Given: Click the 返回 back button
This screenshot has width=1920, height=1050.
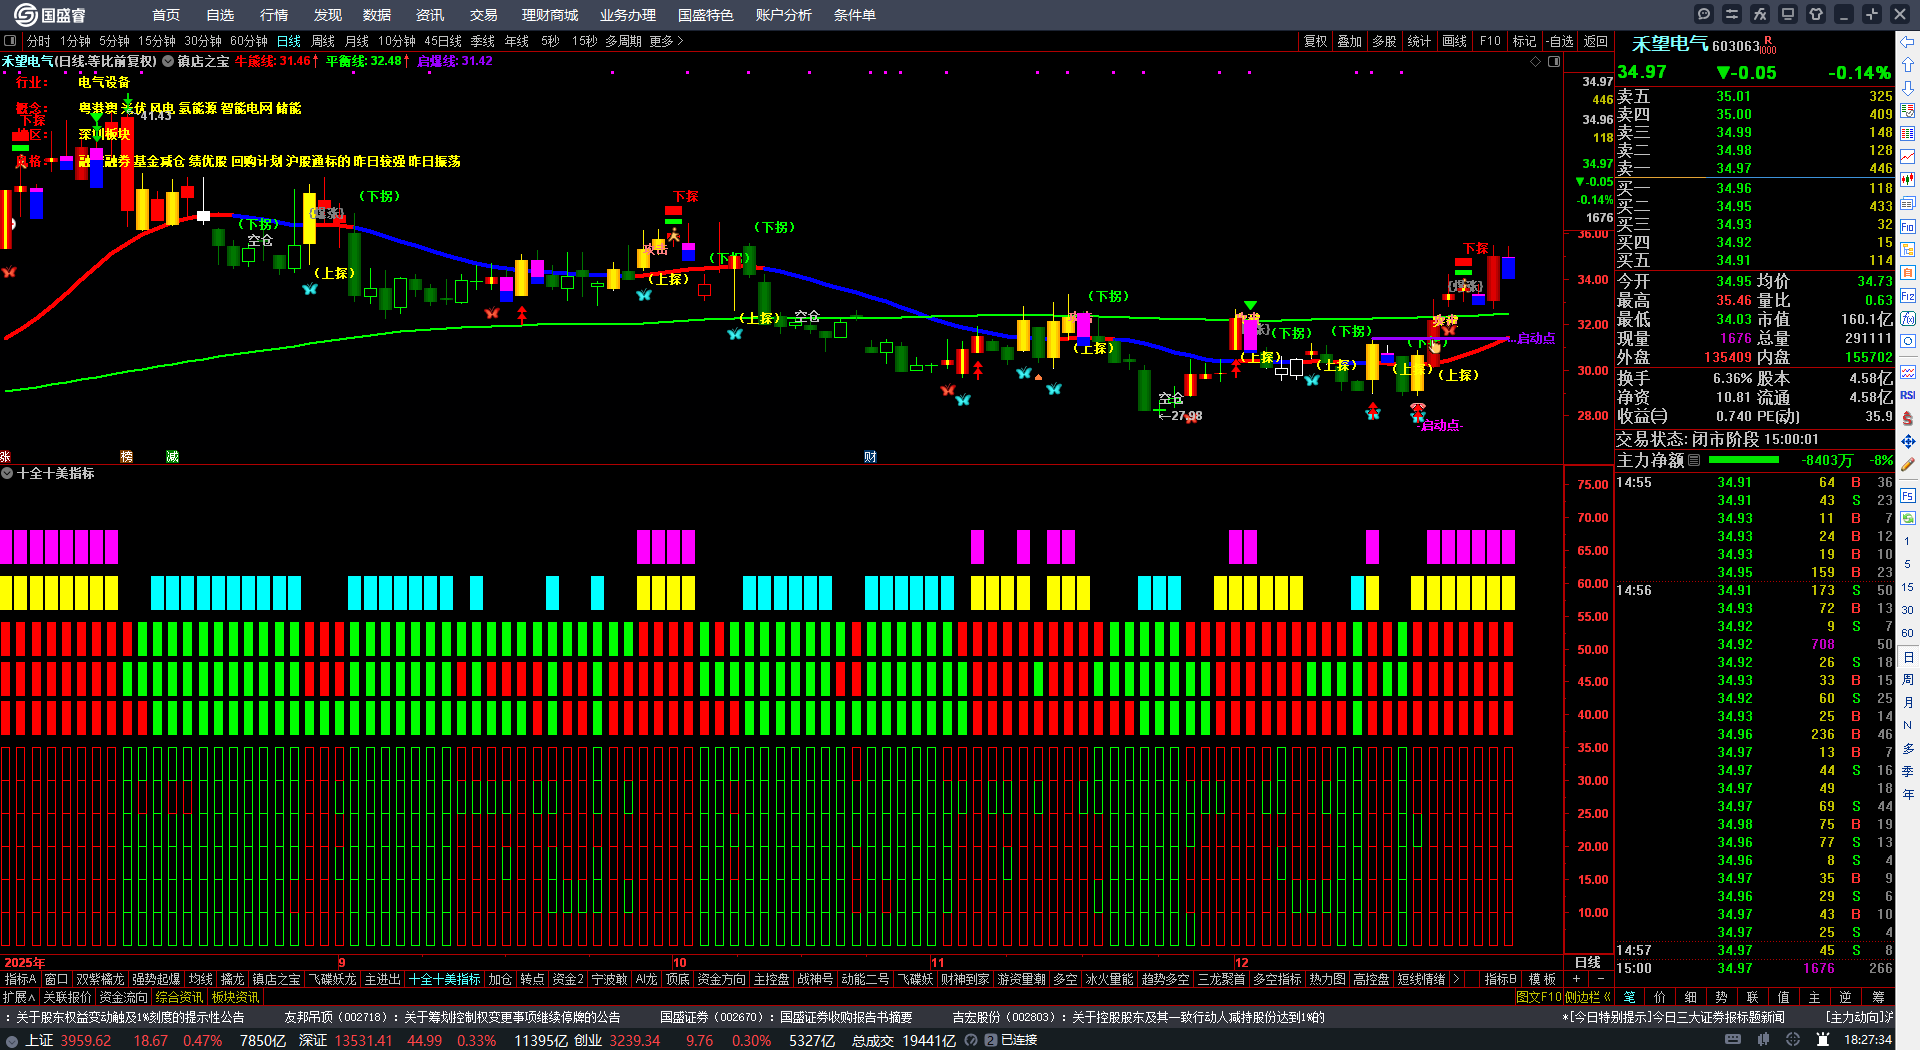Looking at the screenshot, I should coord(1596,41).
